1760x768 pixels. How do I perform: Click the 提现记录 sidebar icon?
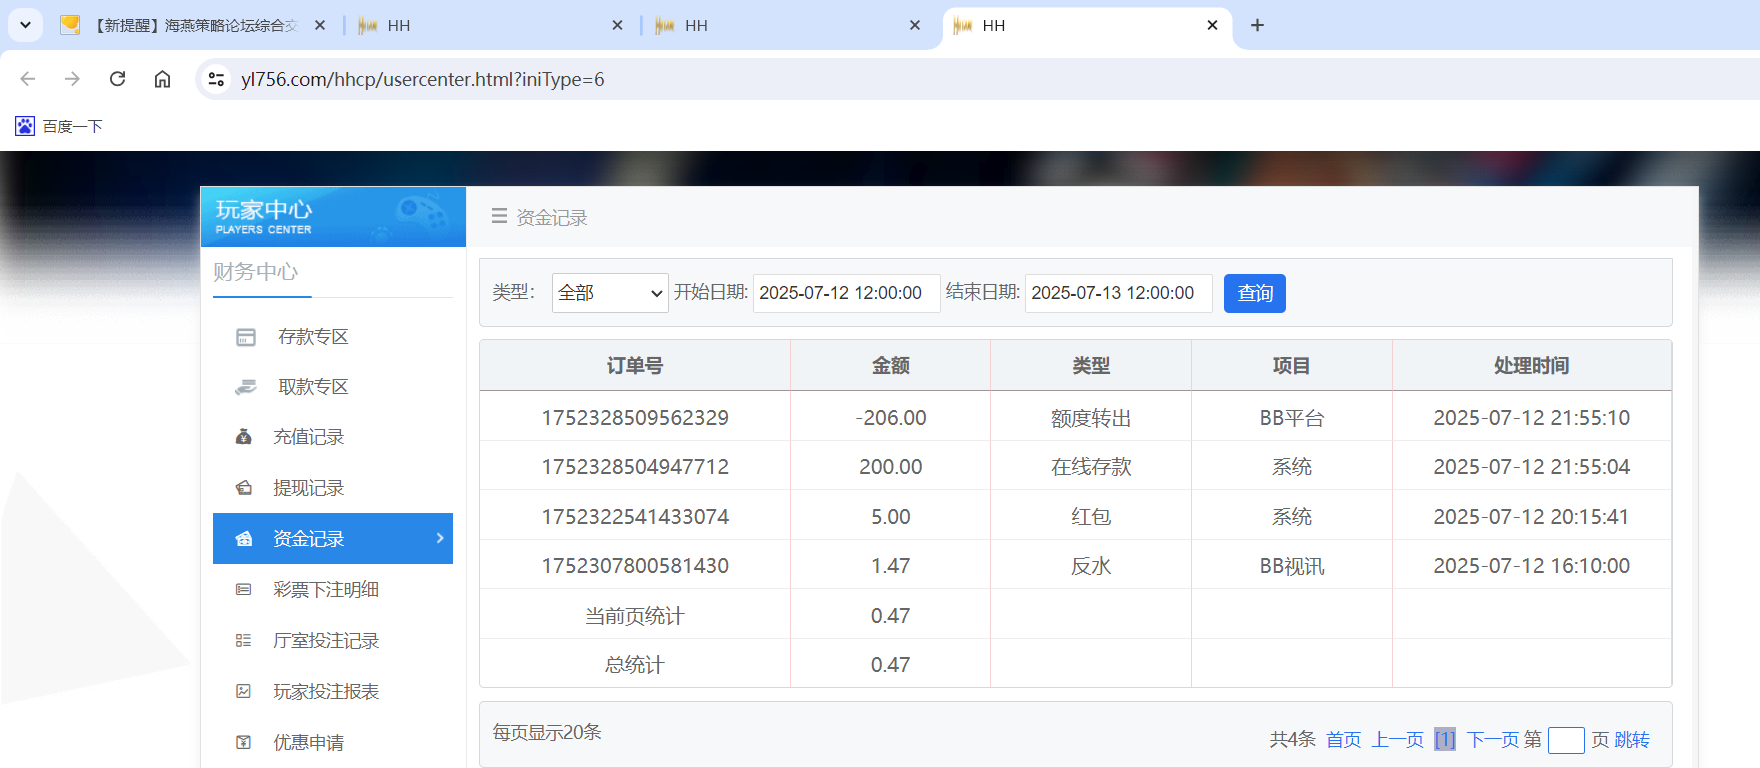[x=243, y=488]
